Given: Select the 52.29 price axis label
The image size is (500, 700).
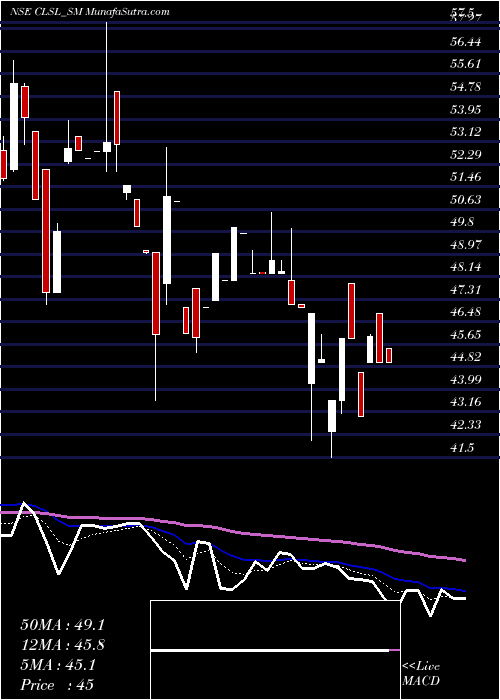Looking at the screenshot, I should tap(465, 155).
